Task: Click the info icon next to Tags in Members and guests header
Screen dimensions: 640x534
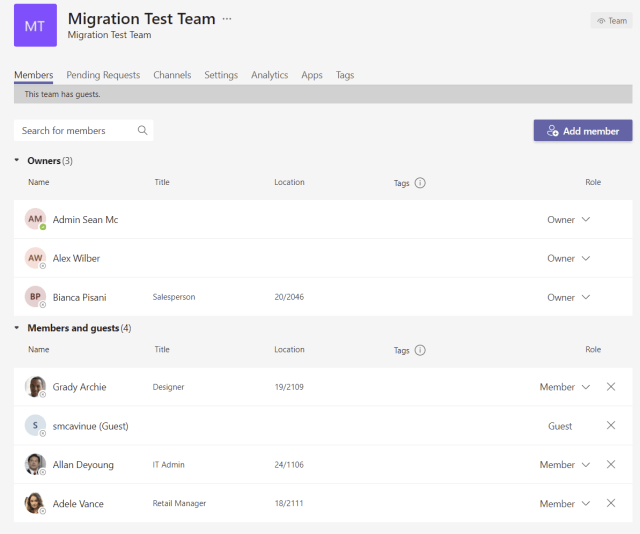Action: point(420,350)
